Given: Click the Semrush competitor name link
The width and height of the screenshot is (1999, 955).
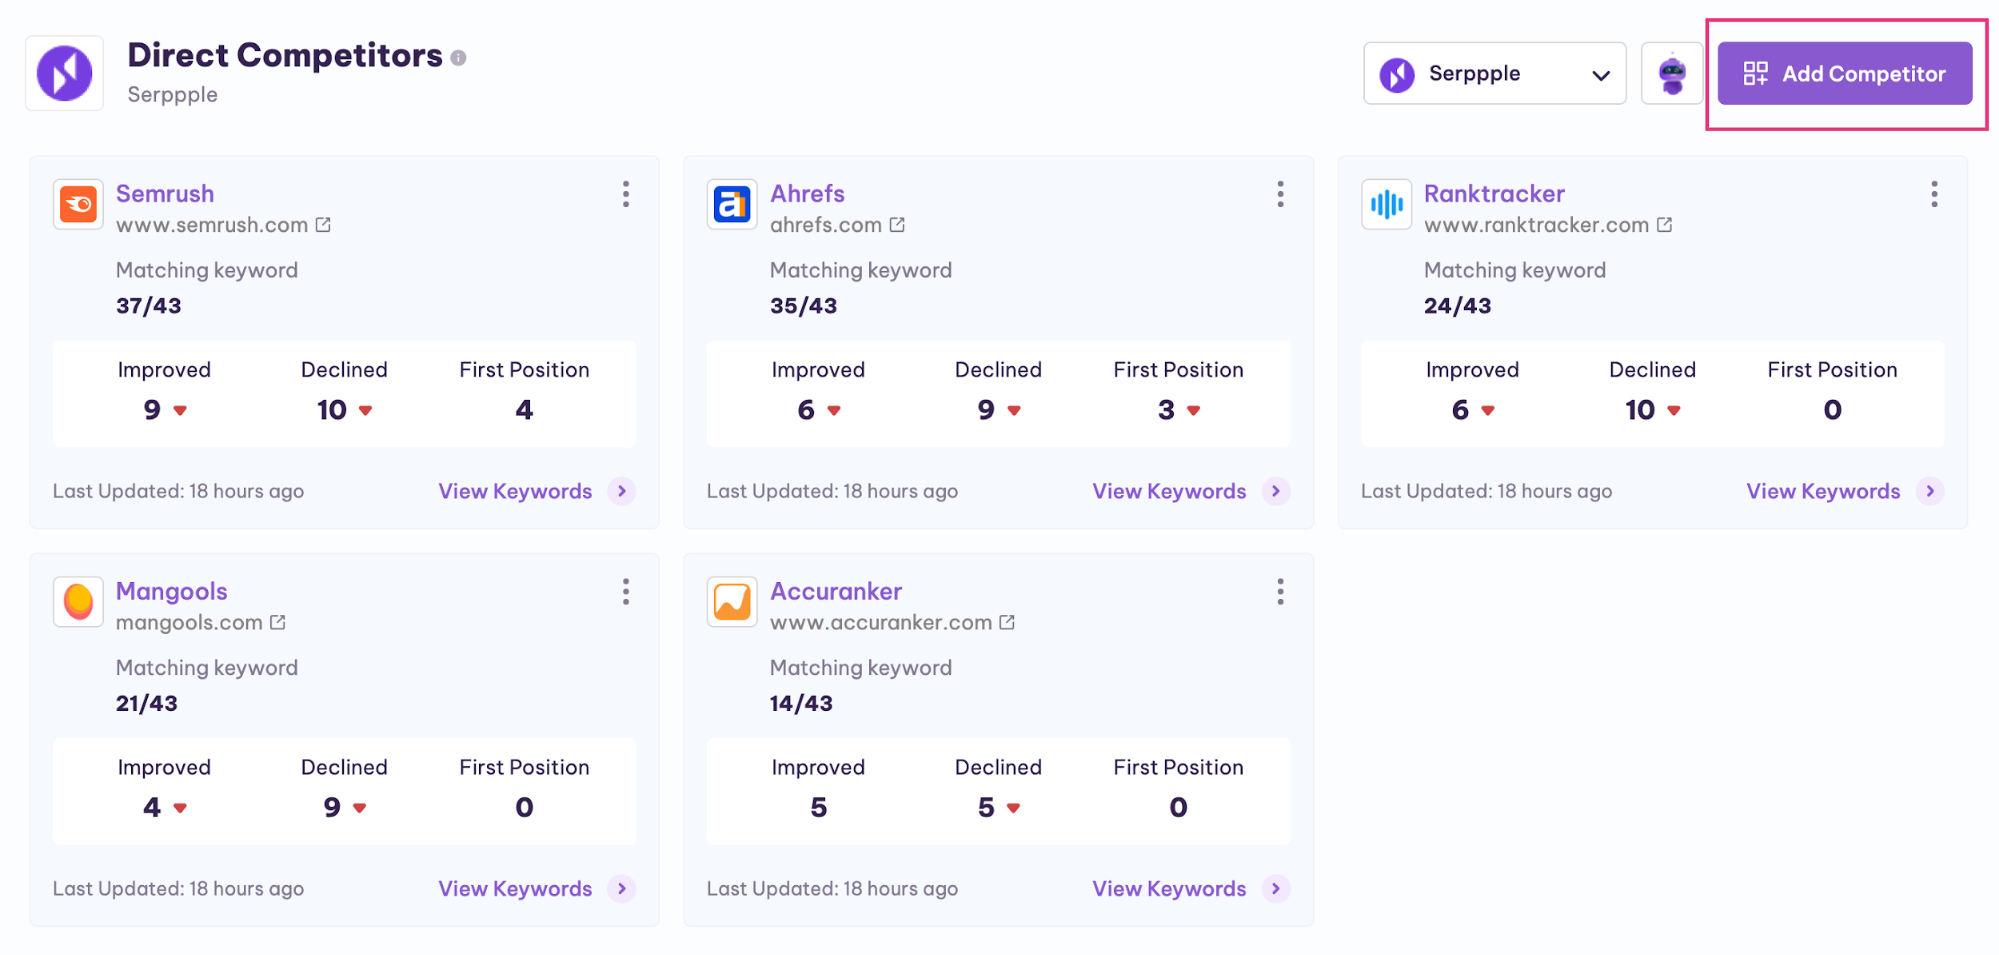Looking at the screenshot, I should pyautogui.click(x=165, y=193).
